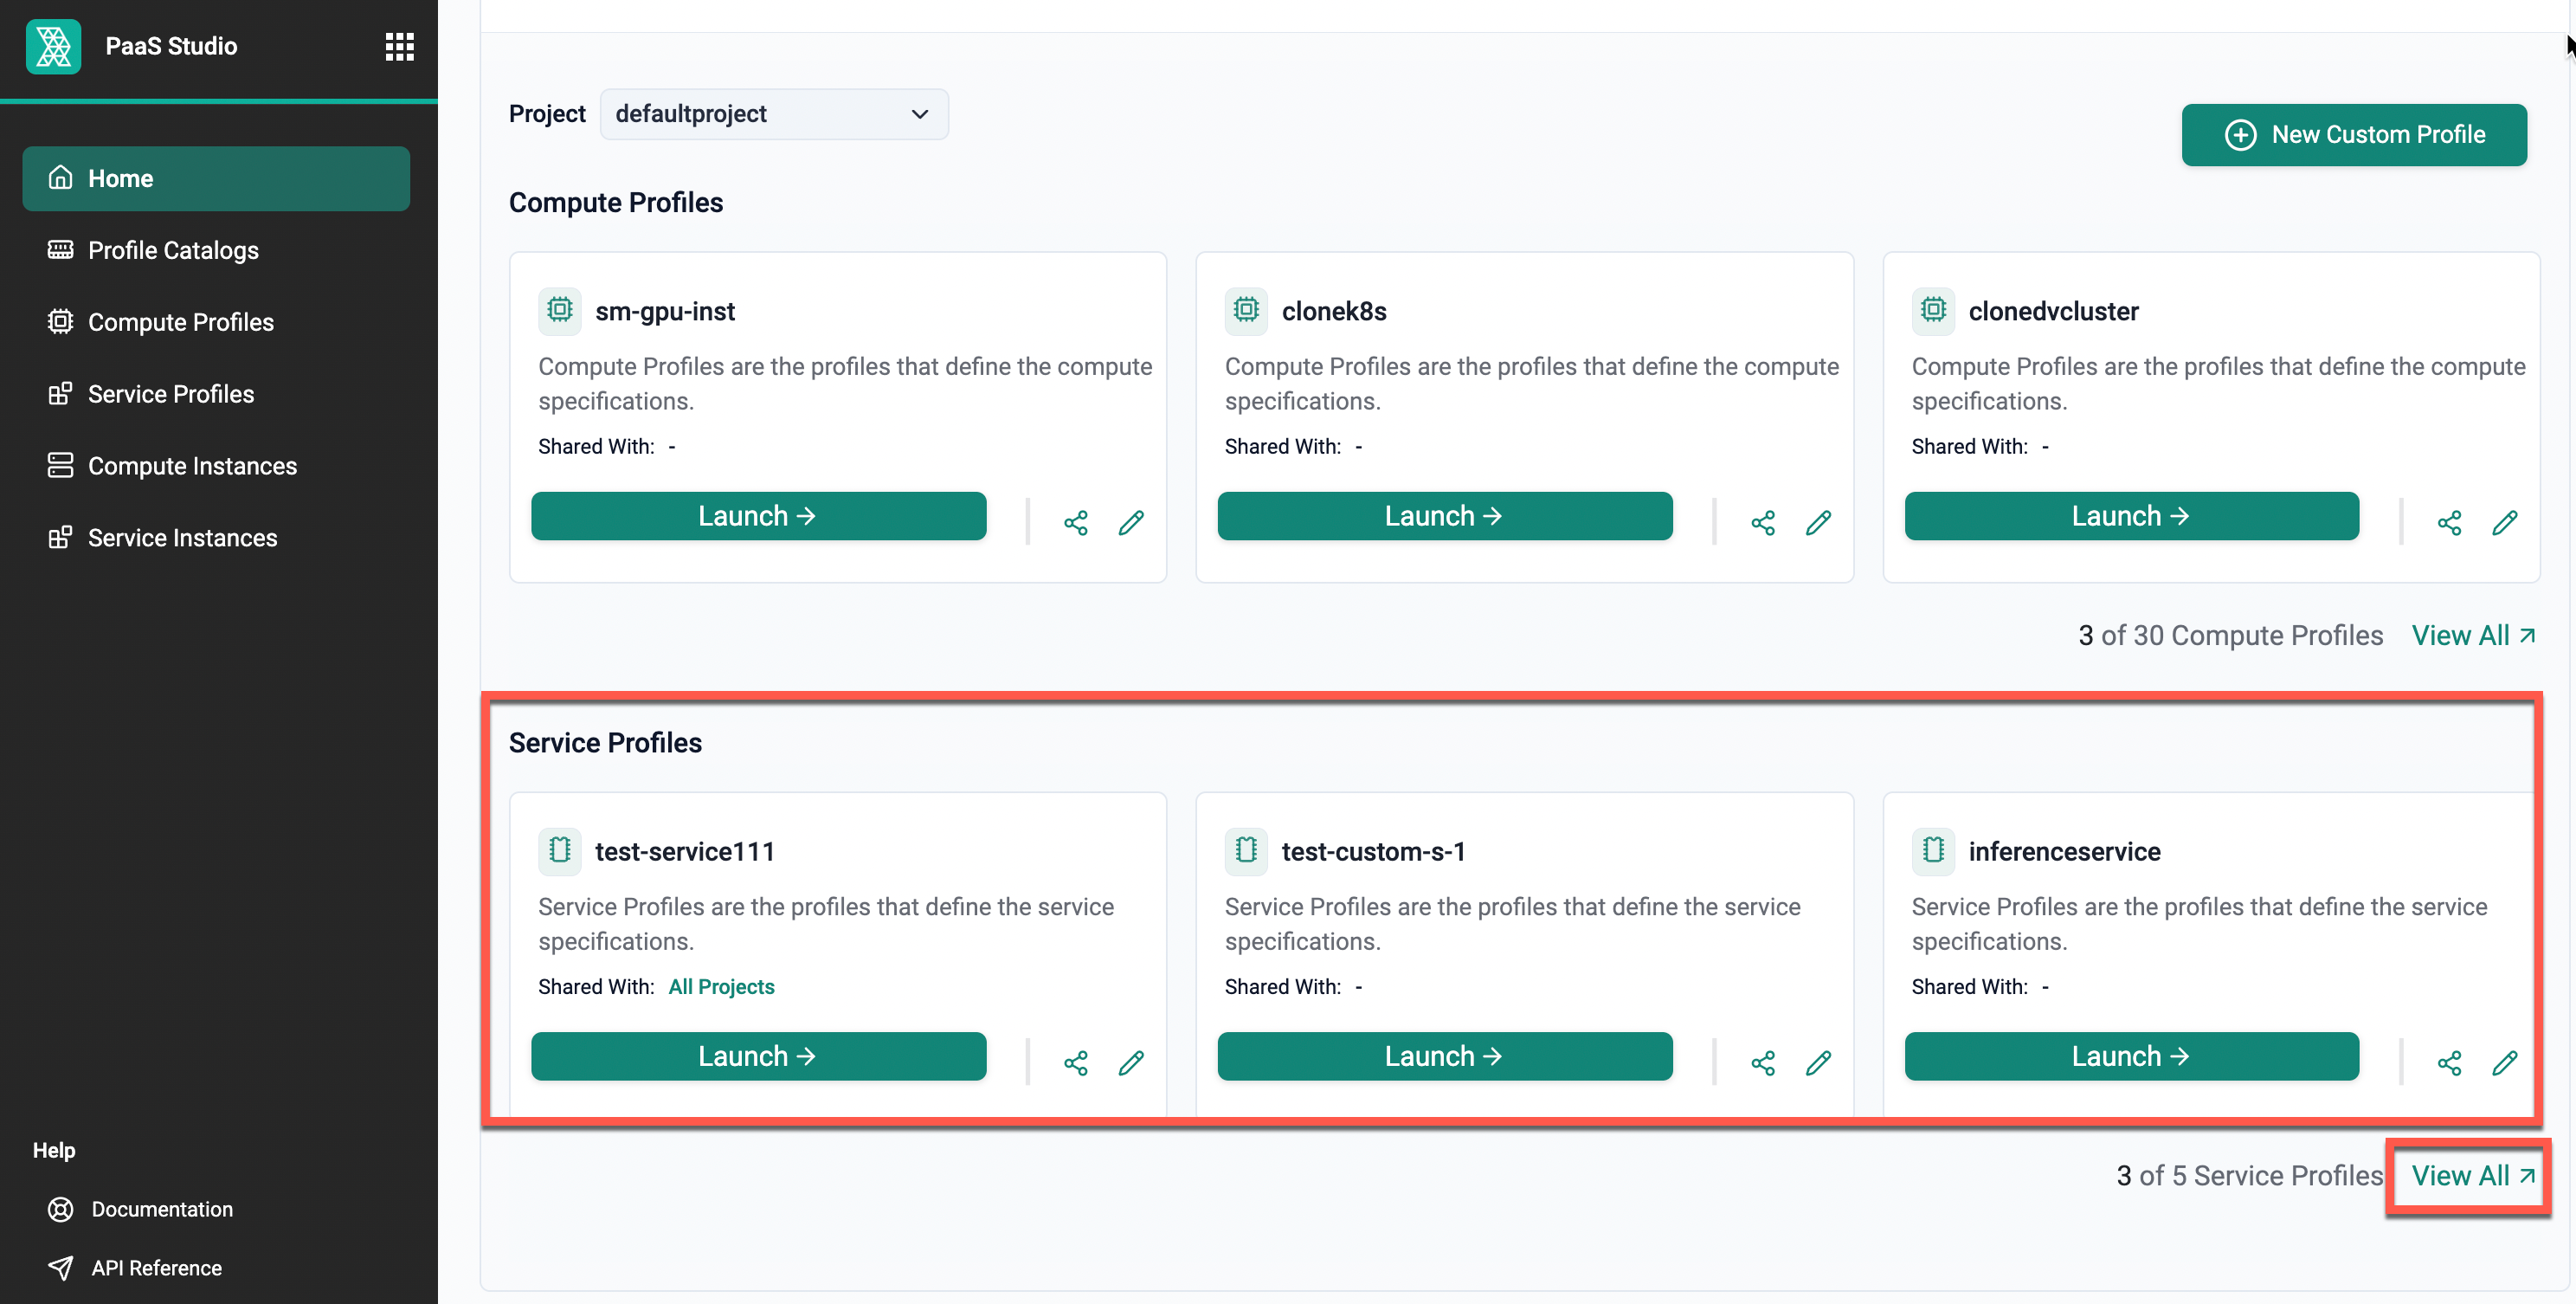Click the PaaS Studio logo icon
The width and height of the screenshot is (2576, 1304).
[x=53, y=46]
